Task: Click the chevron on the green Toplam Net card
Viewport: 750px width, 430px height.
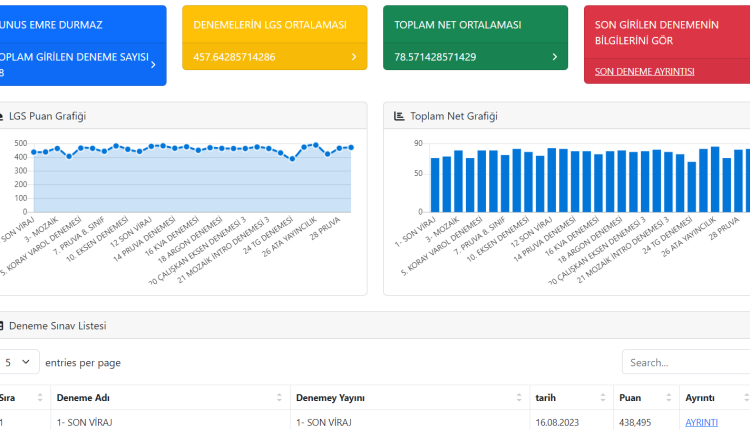Action: (554, 57)
